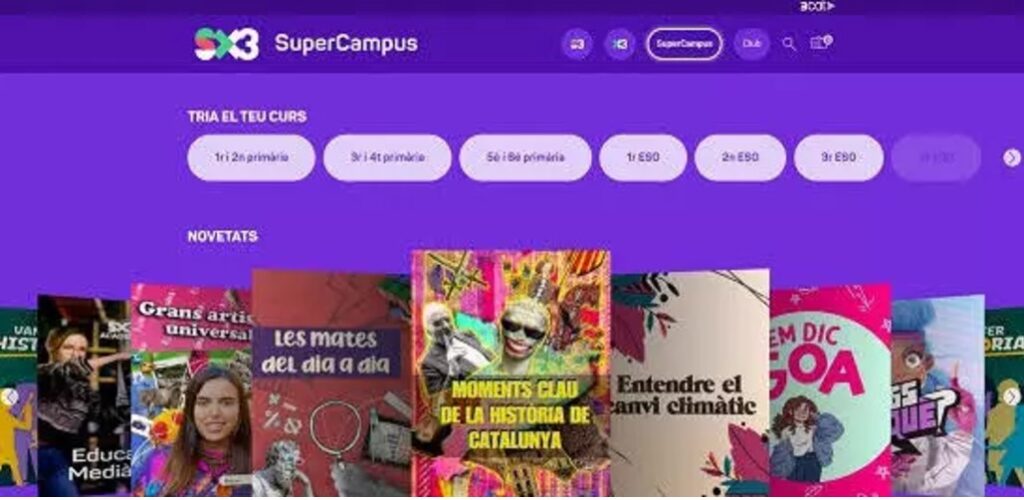Click the SX3 logo in the header
Screen dimensions: 1024x500
[227, 44]
